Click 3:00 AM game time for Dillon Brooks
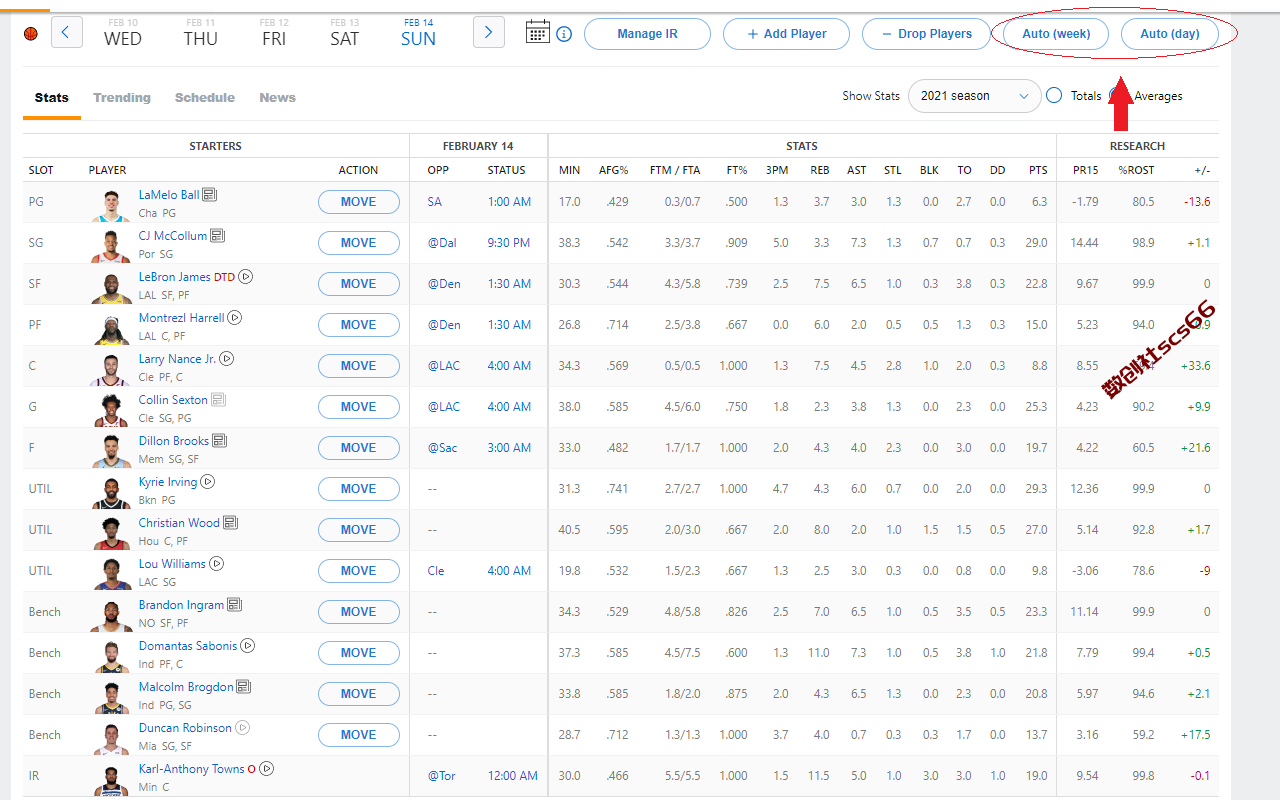The image size is (1280, 800). [509, 448]
